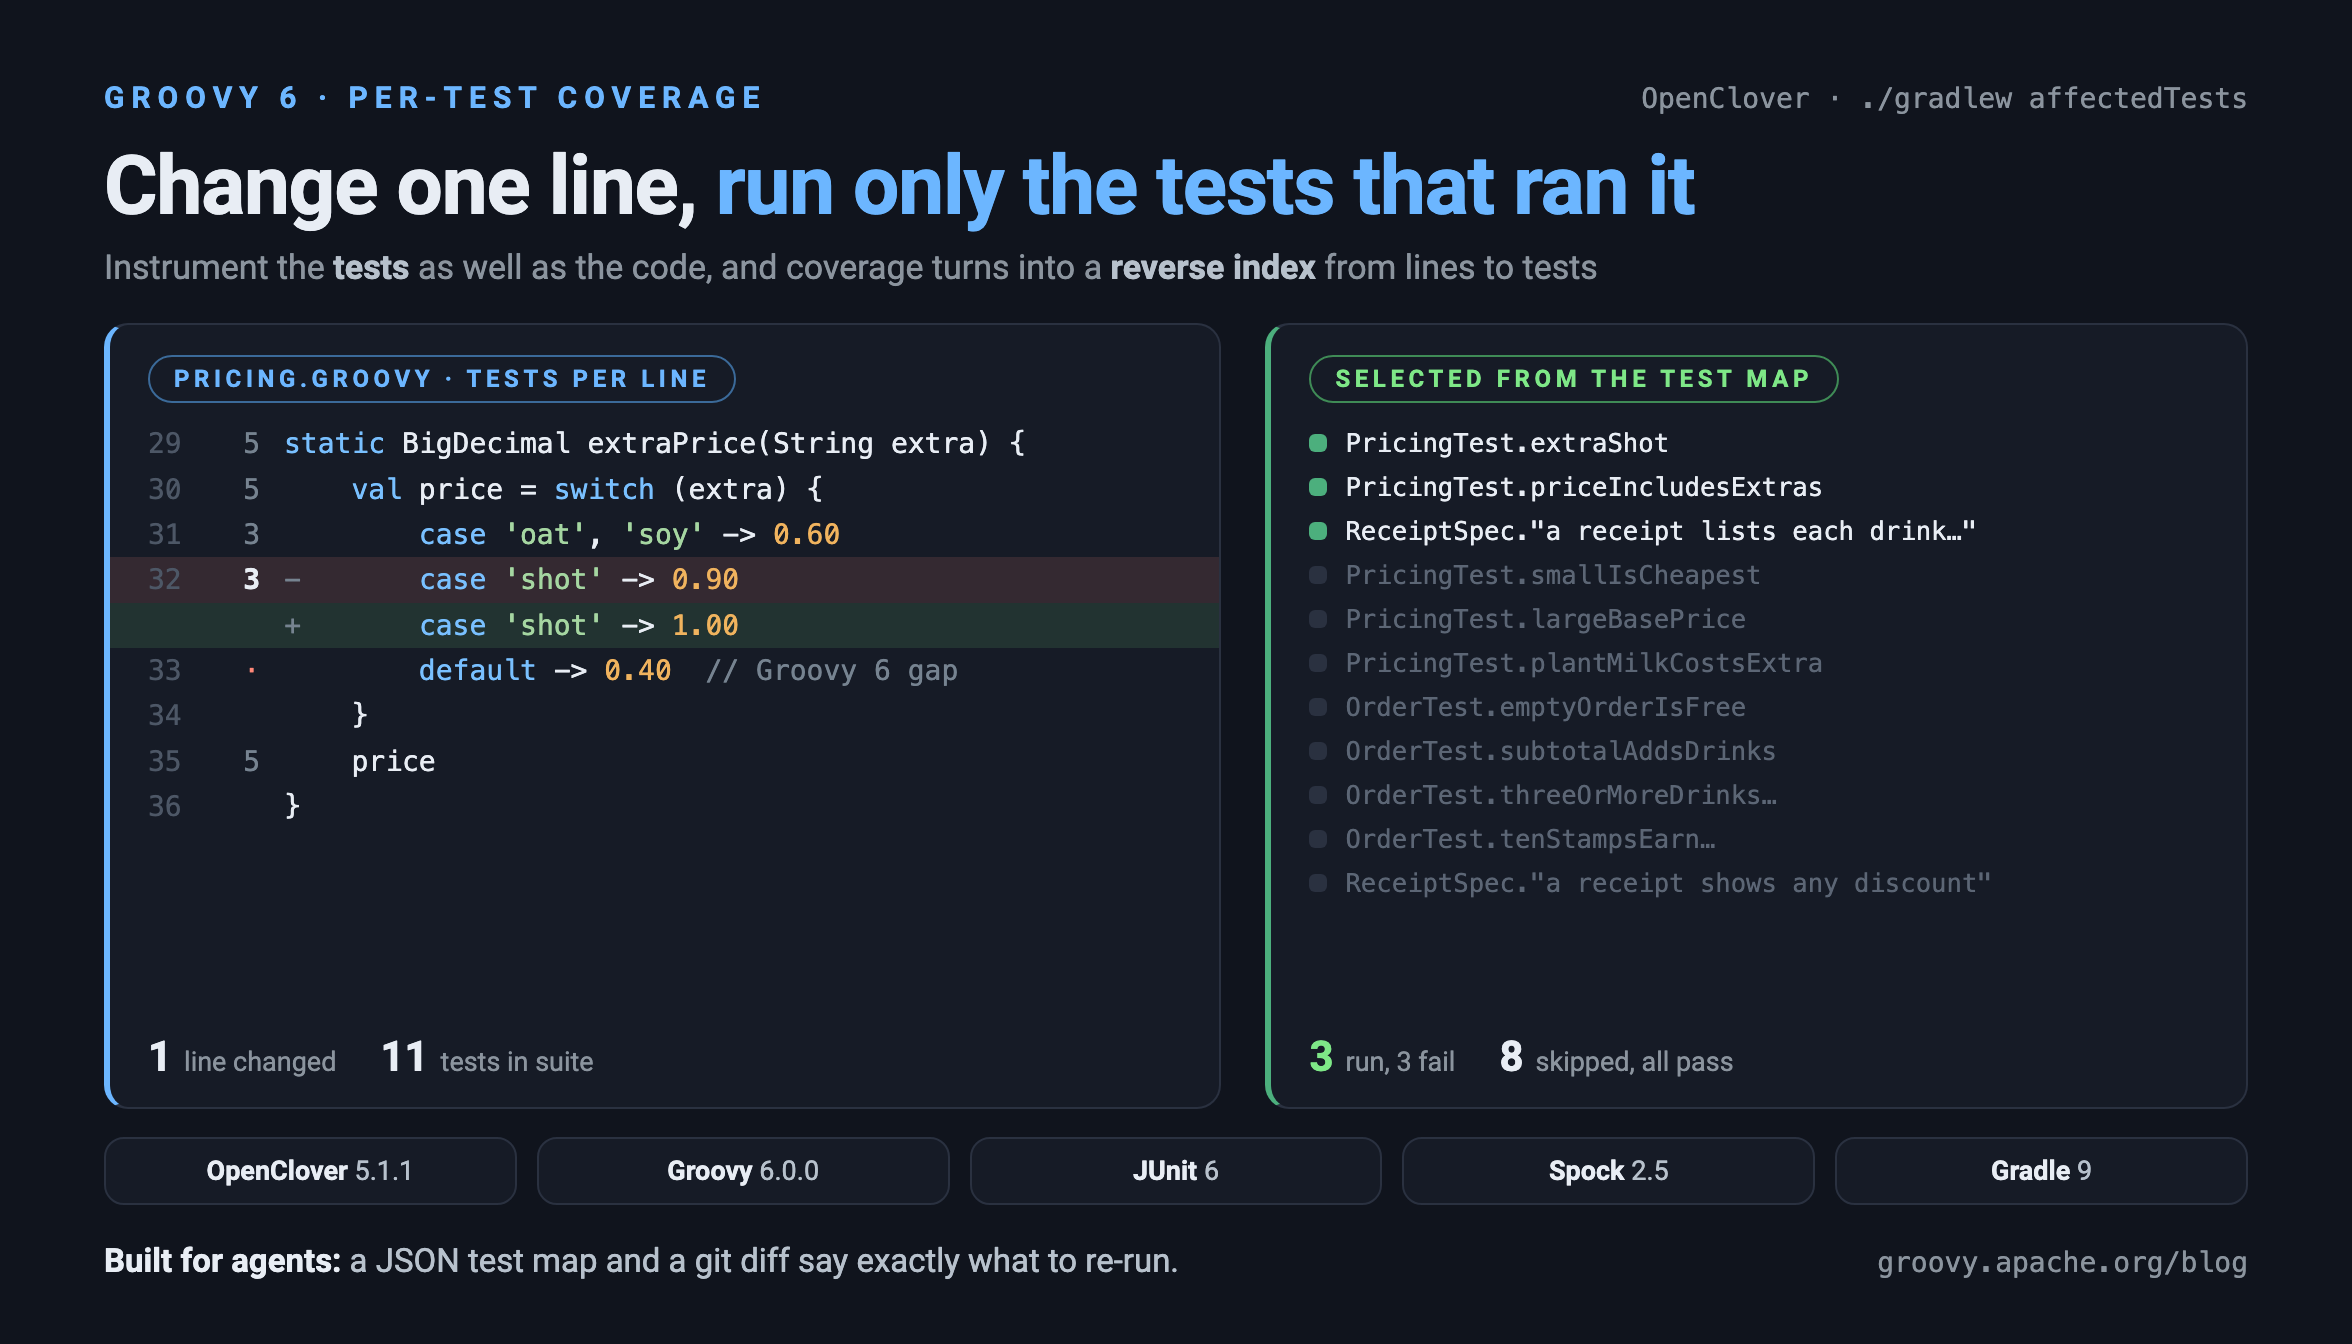The width and height of the screenshot is (2352, 1344).
Task: Click the grey dot beside OrderTest.subtotalAddsDrinks
Action: tap(1318, 751)
